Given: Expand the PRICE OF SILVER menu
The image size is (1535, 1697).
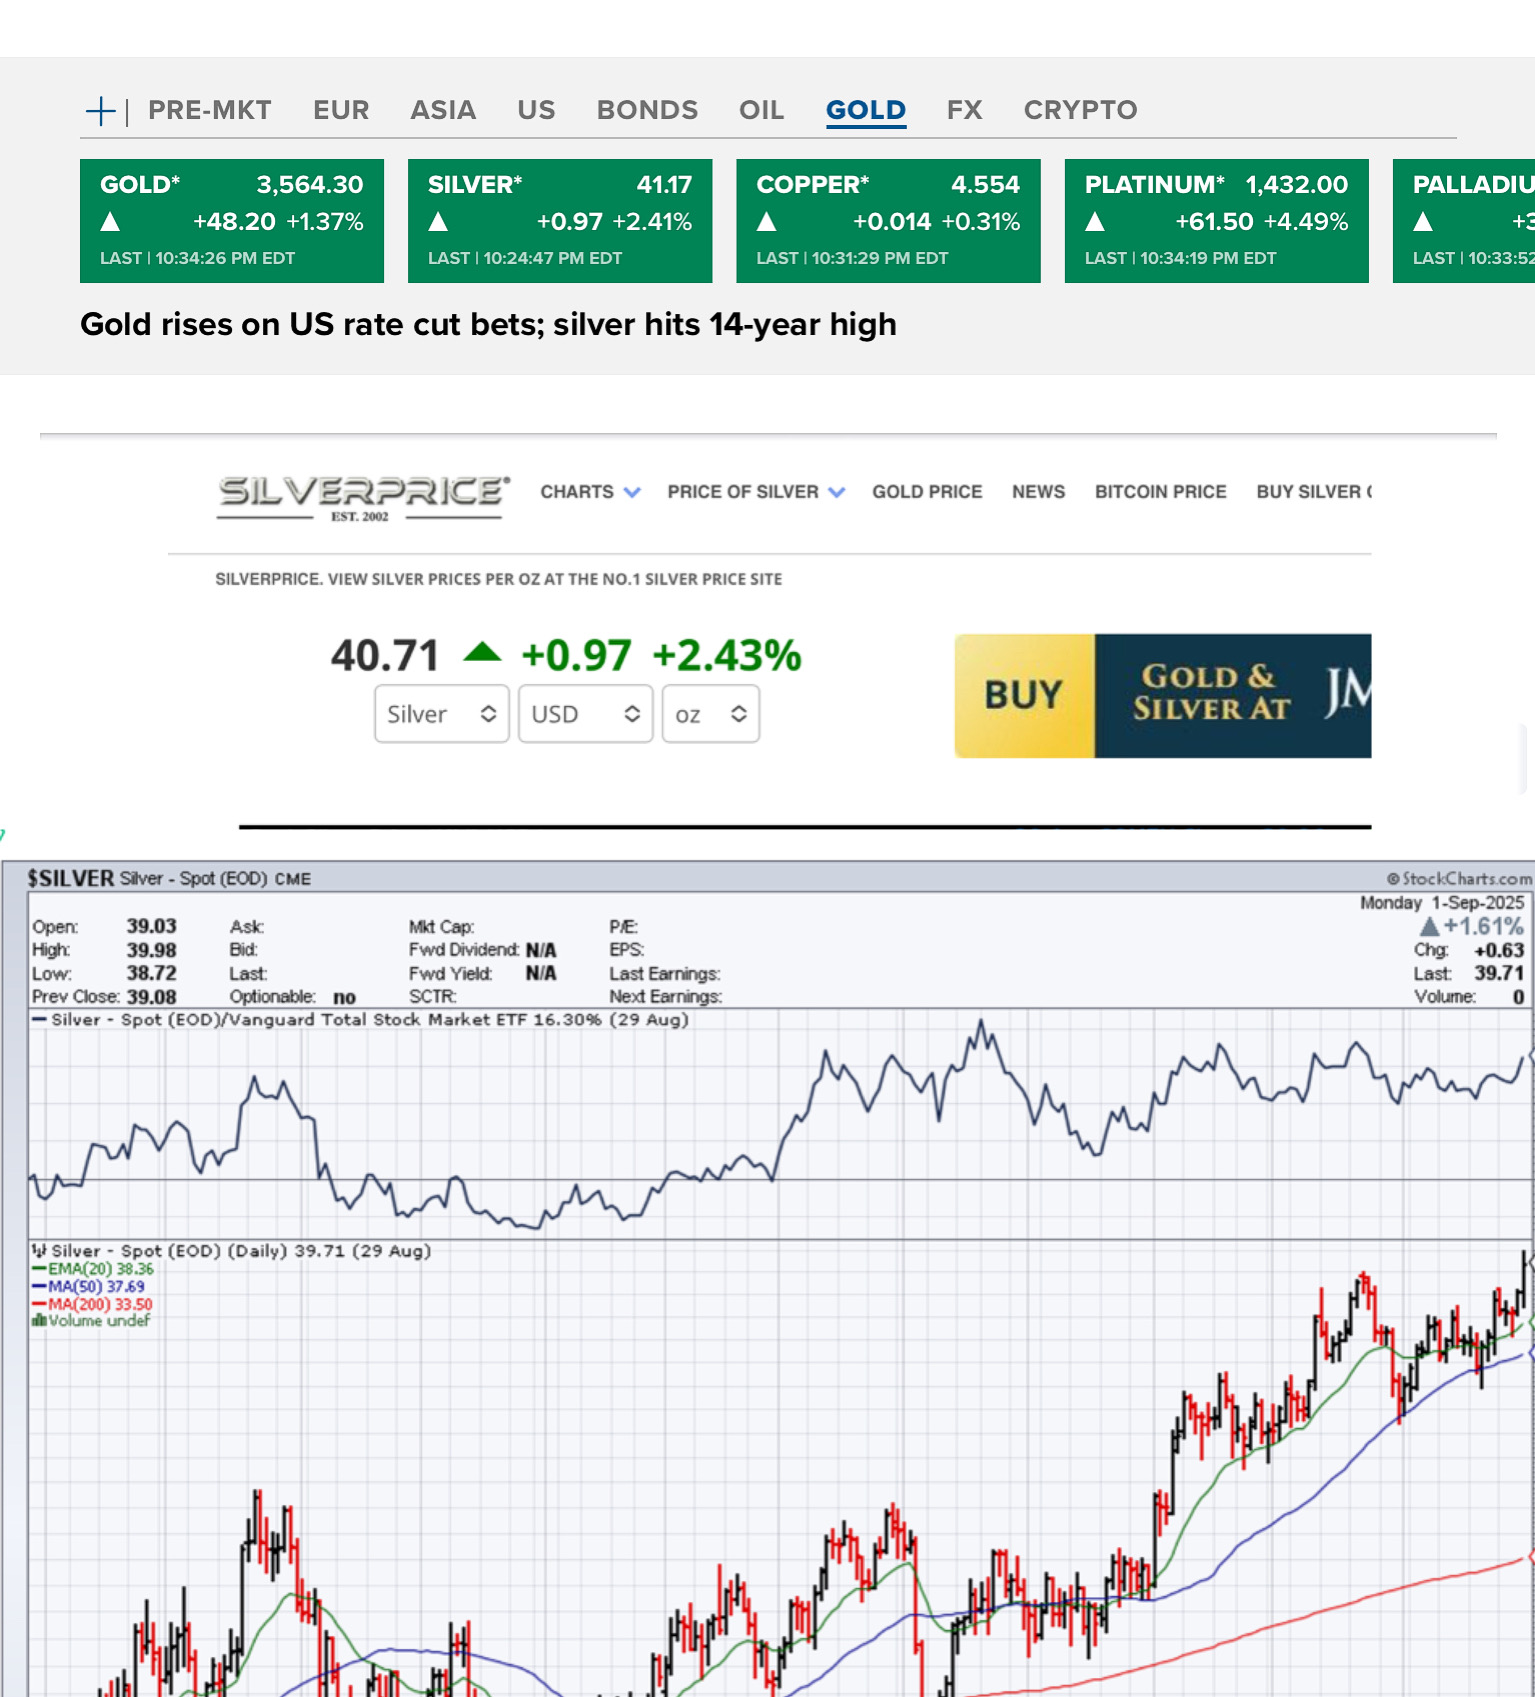Looking at the screenshot, I should point(756,492).
